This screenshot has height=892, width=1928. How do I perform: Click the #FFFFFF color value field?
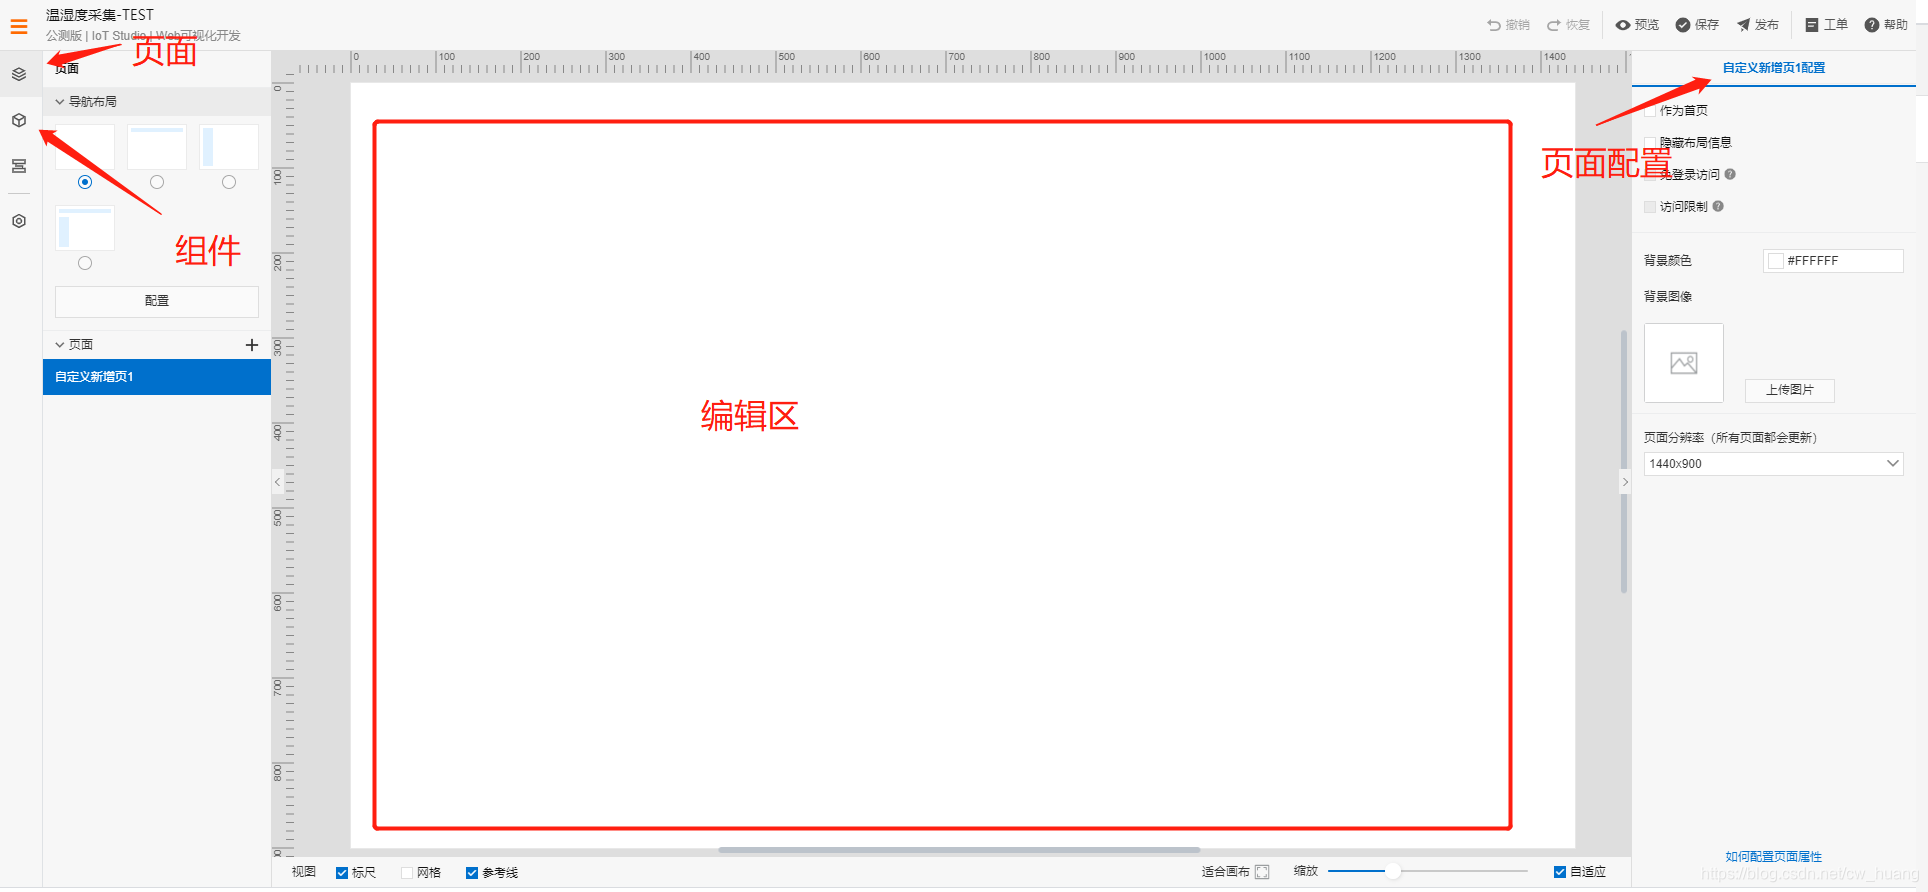1833,261
